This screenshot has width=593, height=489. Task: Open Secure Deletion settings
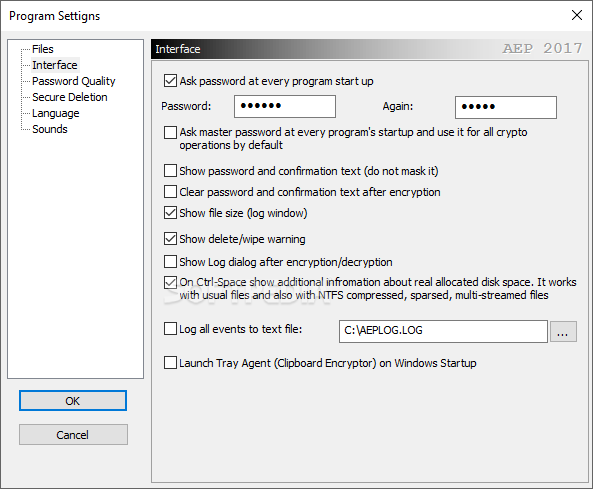point(70,97)
